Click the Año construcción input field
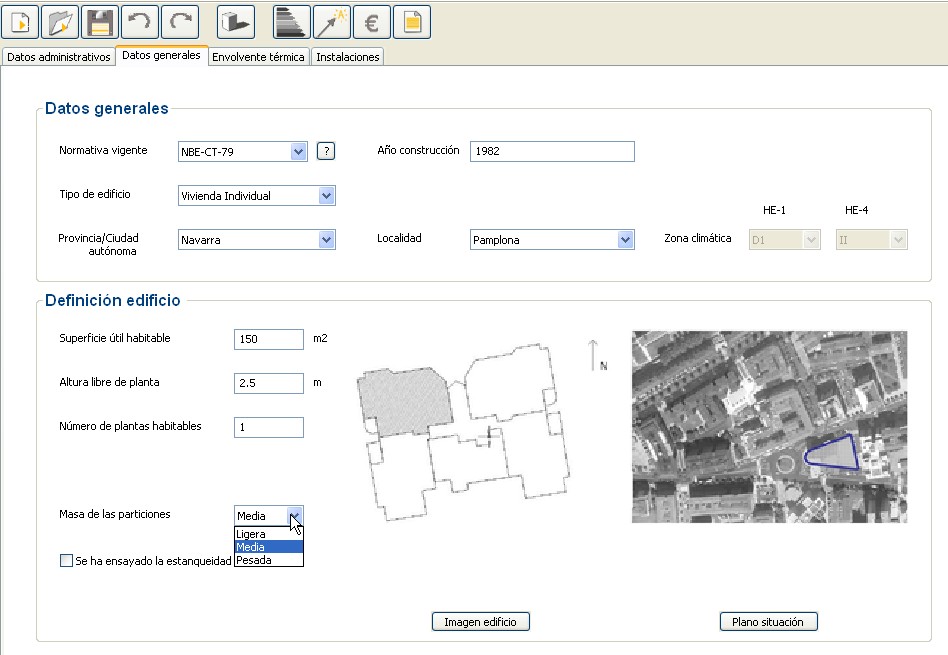 click(552, 151)
